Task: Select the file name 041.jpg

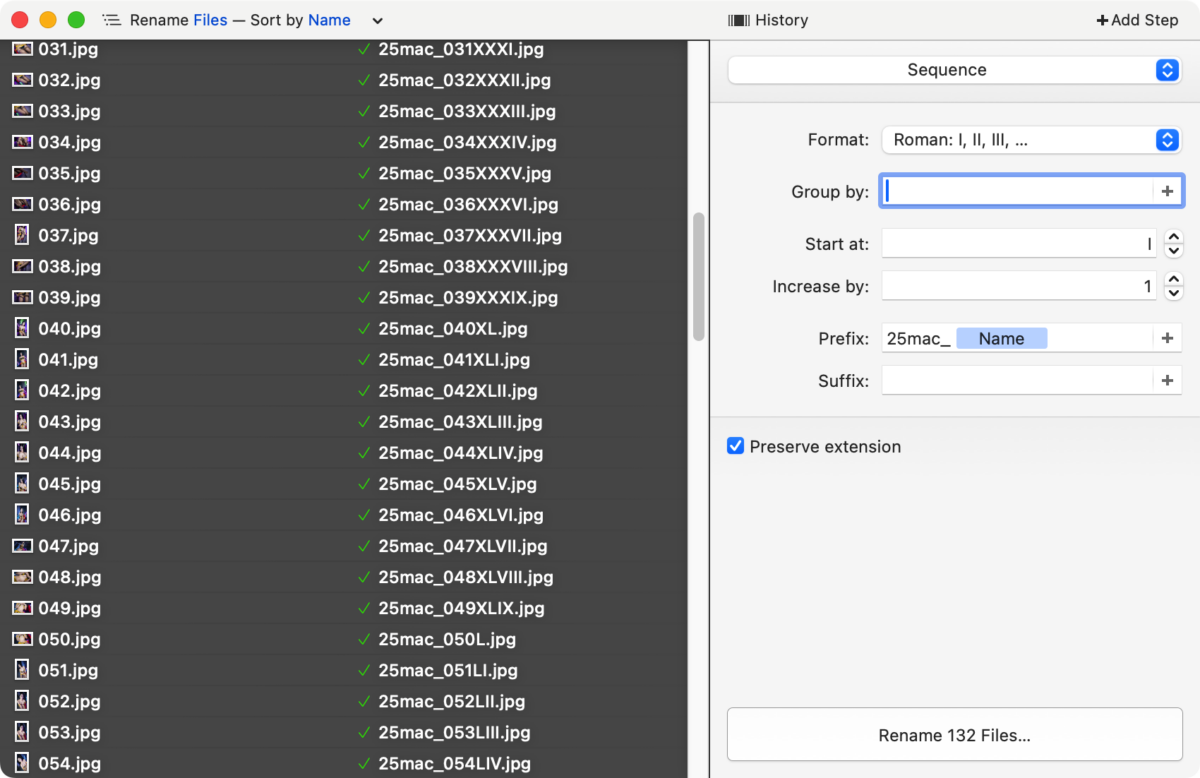Action: pyautogui.click(x=70, y=359)
